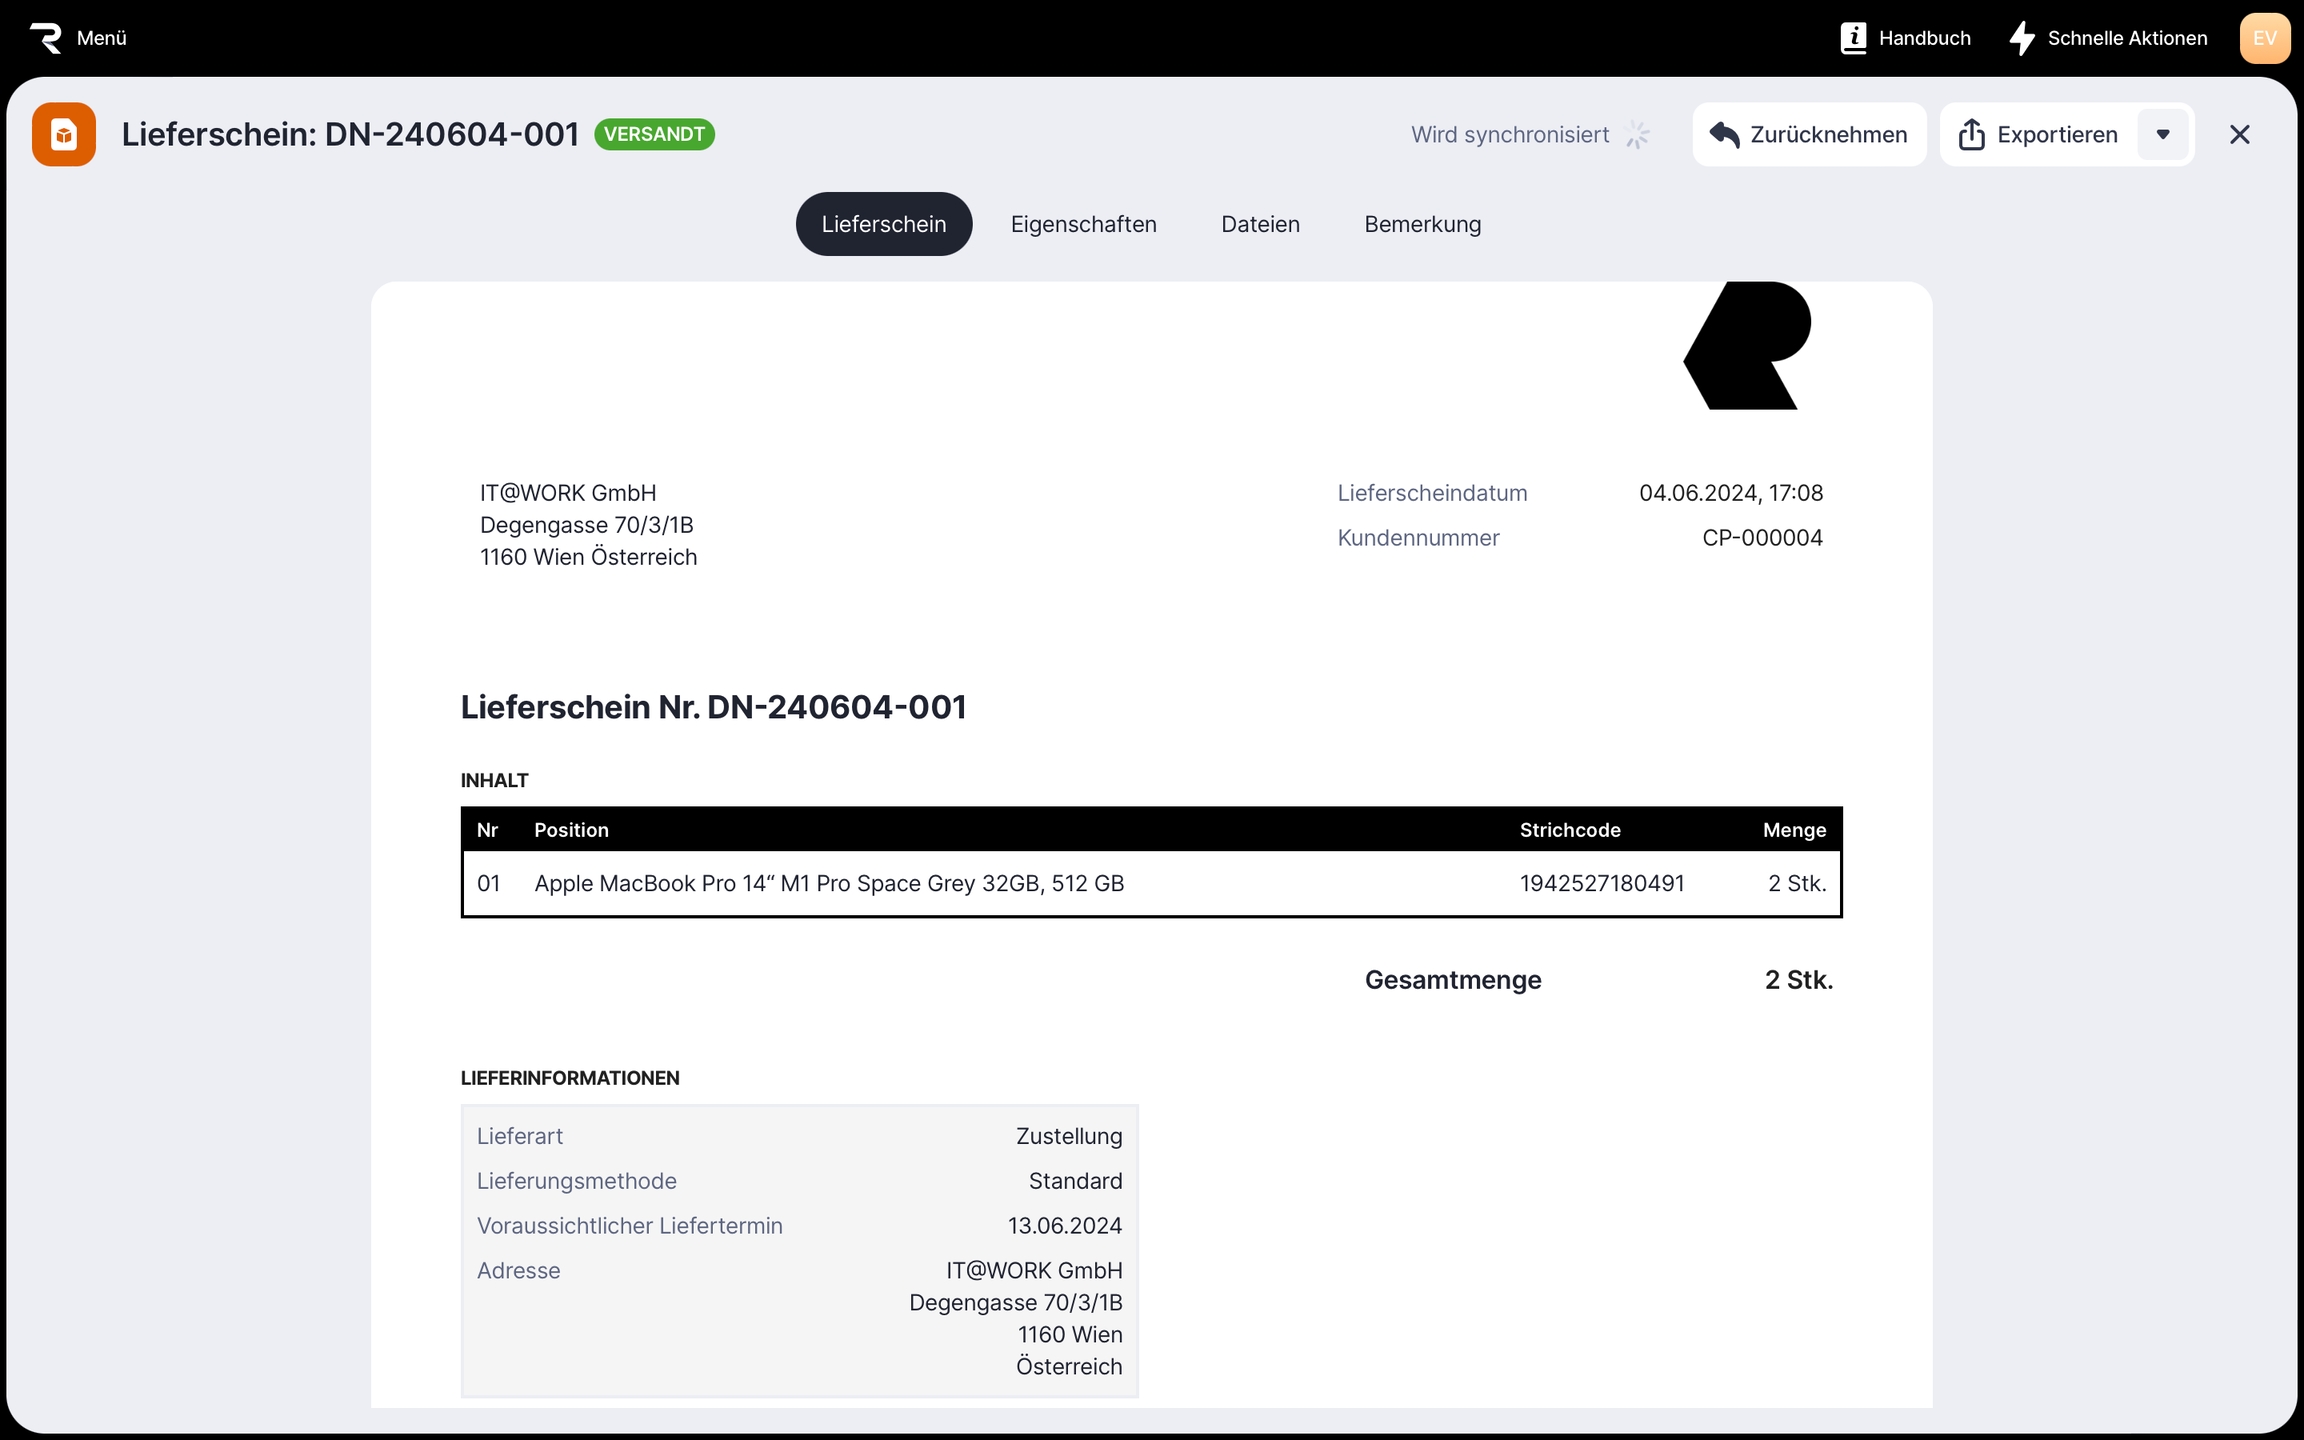This screenshot has height=1440, width=2304.
Task: Open the Menü label
Action: pos(102,38)
